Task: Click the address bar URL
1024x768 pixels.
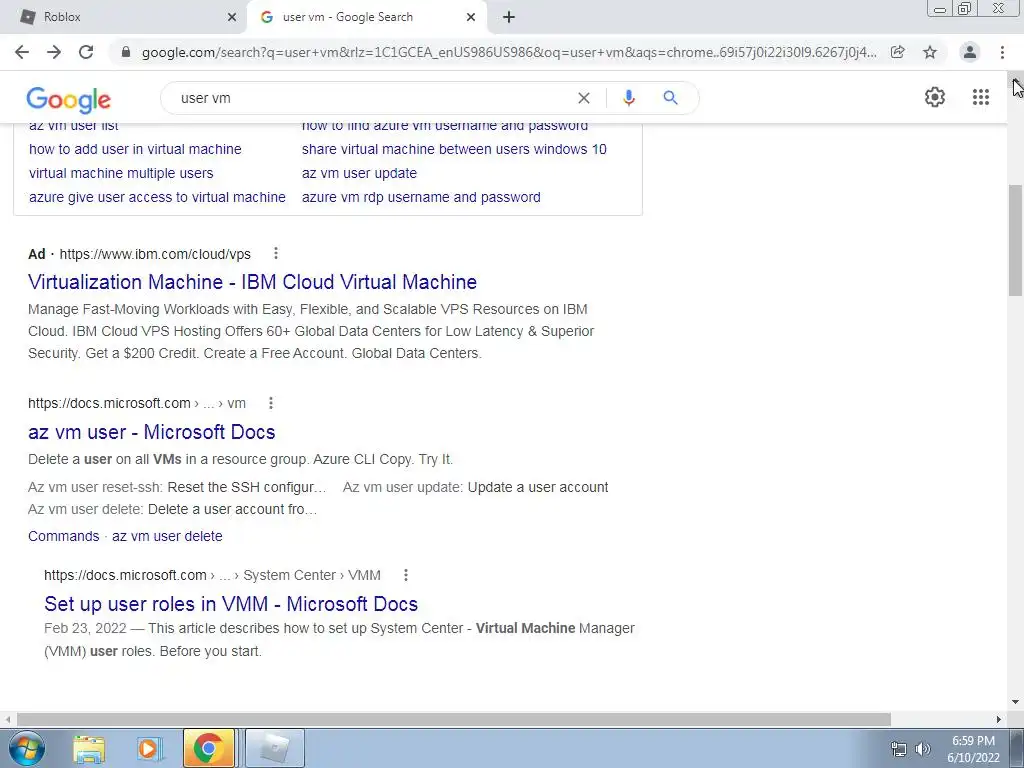Action: 509,52
